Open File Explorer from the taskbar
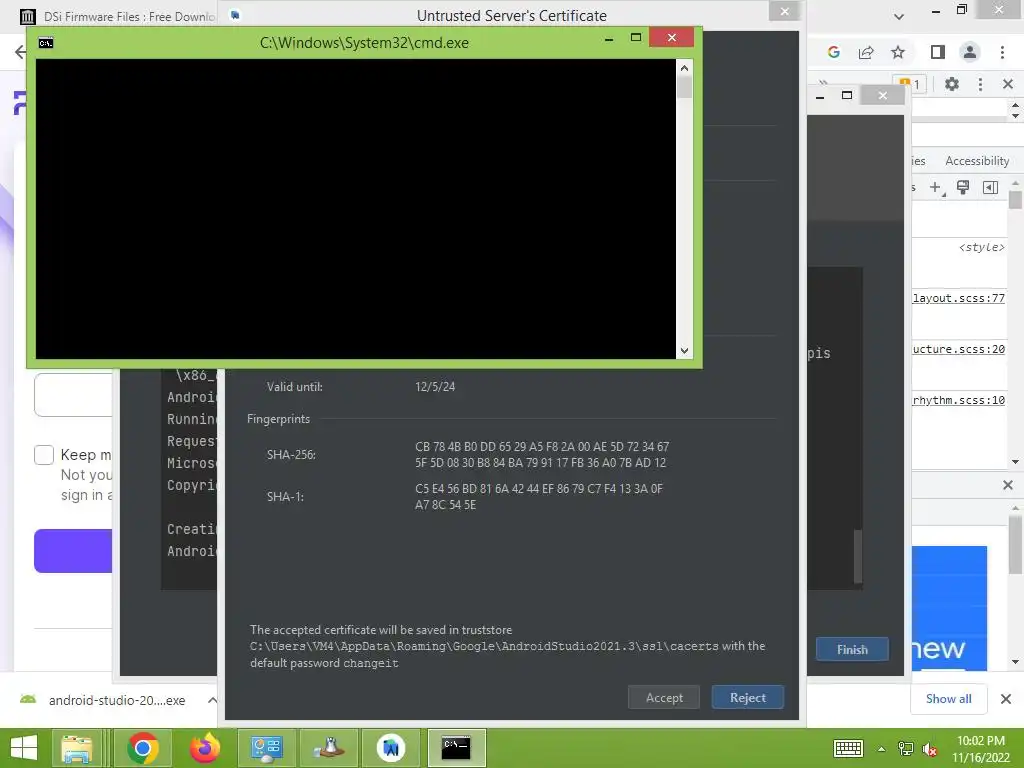The height and width of the screenshot is (768, 1024). [x=77, y=748]
